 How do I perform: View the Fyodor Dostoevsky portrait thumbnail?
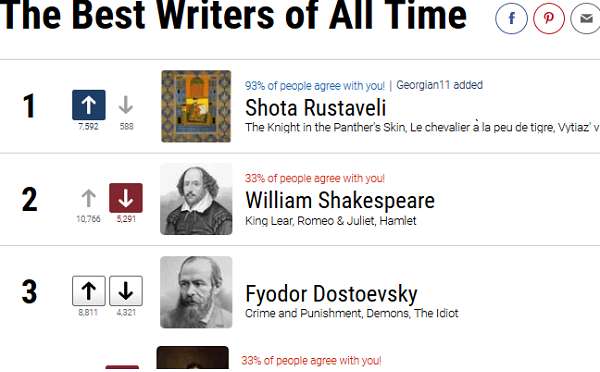[196, 292]
